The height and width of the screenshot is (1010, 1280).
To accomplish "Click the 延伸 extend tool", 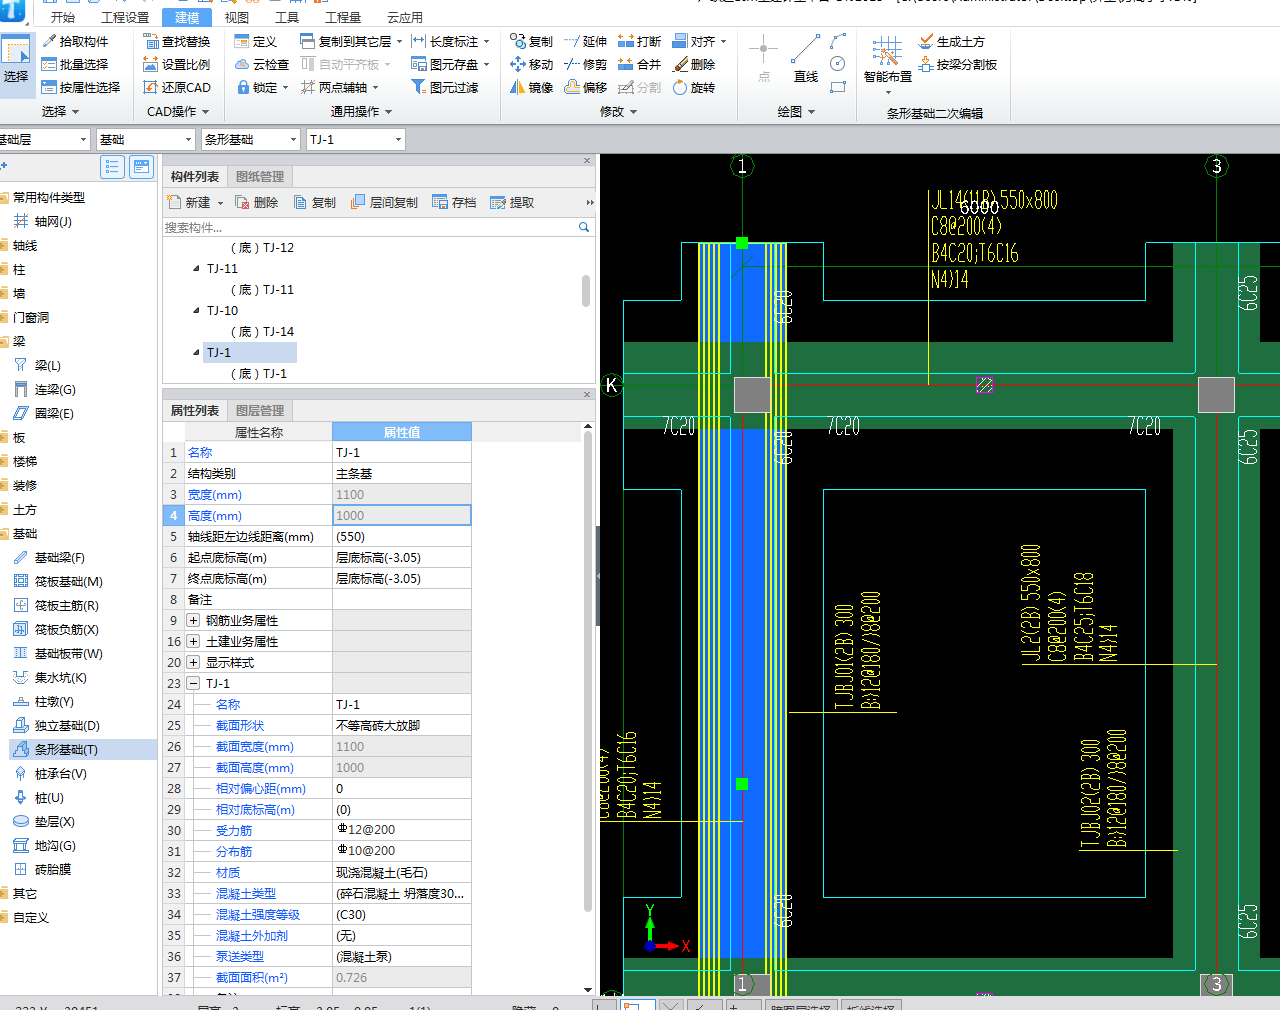I will 585,41.
